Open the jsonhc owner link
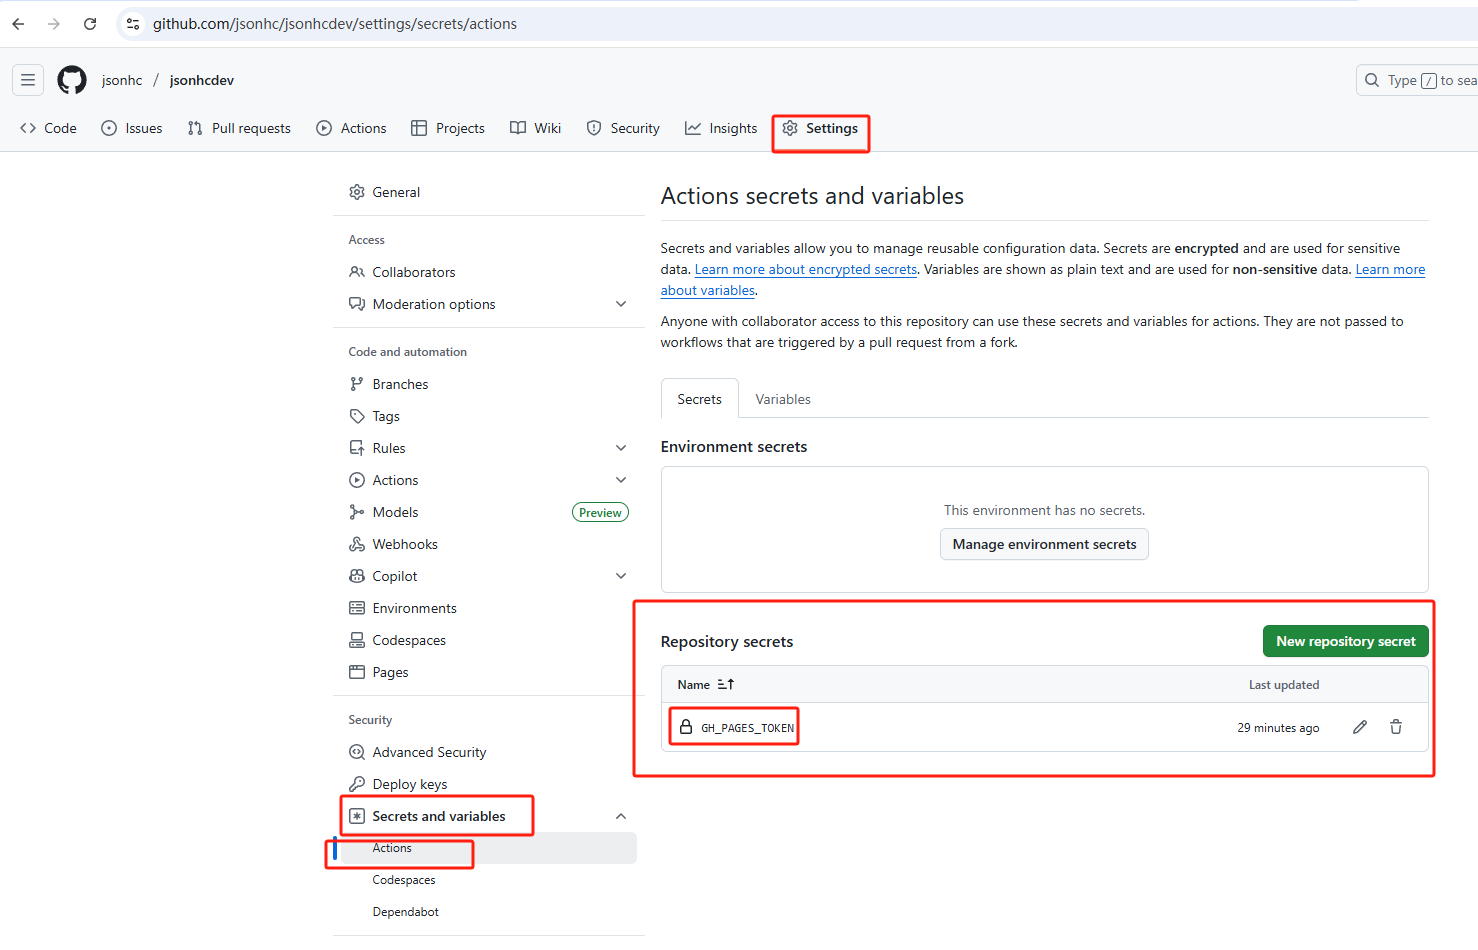This screenshot has width=1478, height=950. (122, 80)
